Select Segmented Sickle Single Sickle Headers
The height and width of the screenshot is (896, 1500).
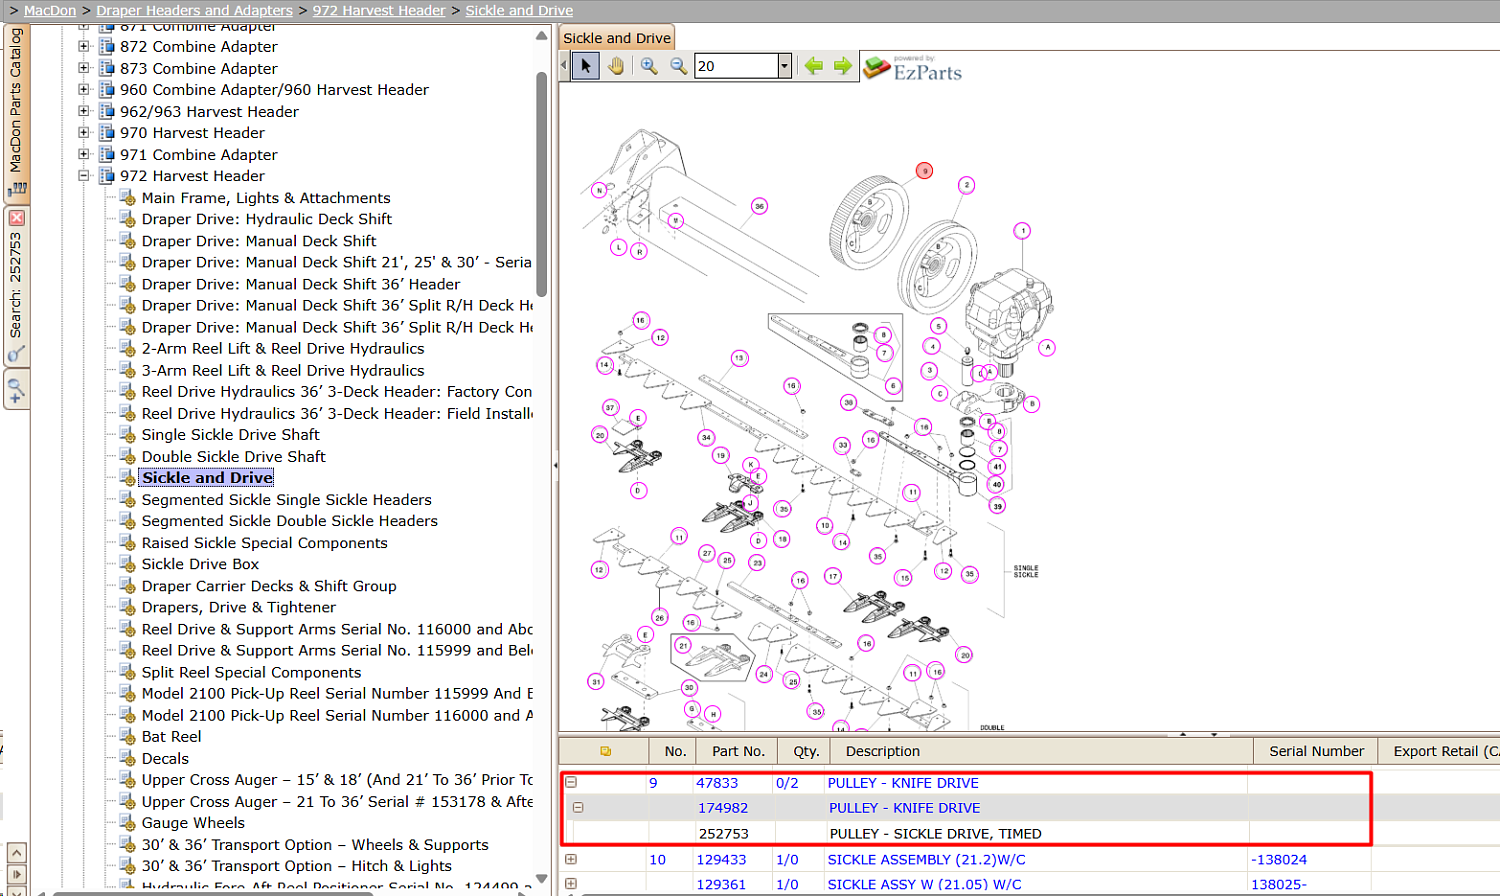click(x=286, y=500)
